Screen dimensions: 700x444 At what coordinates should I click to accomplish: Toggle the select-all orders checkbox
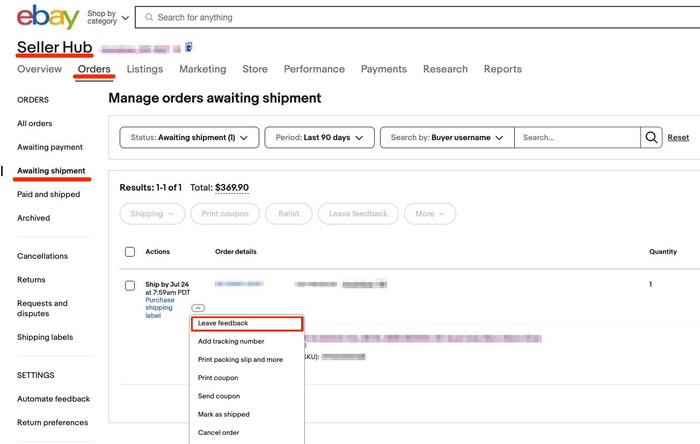[130, 252]
